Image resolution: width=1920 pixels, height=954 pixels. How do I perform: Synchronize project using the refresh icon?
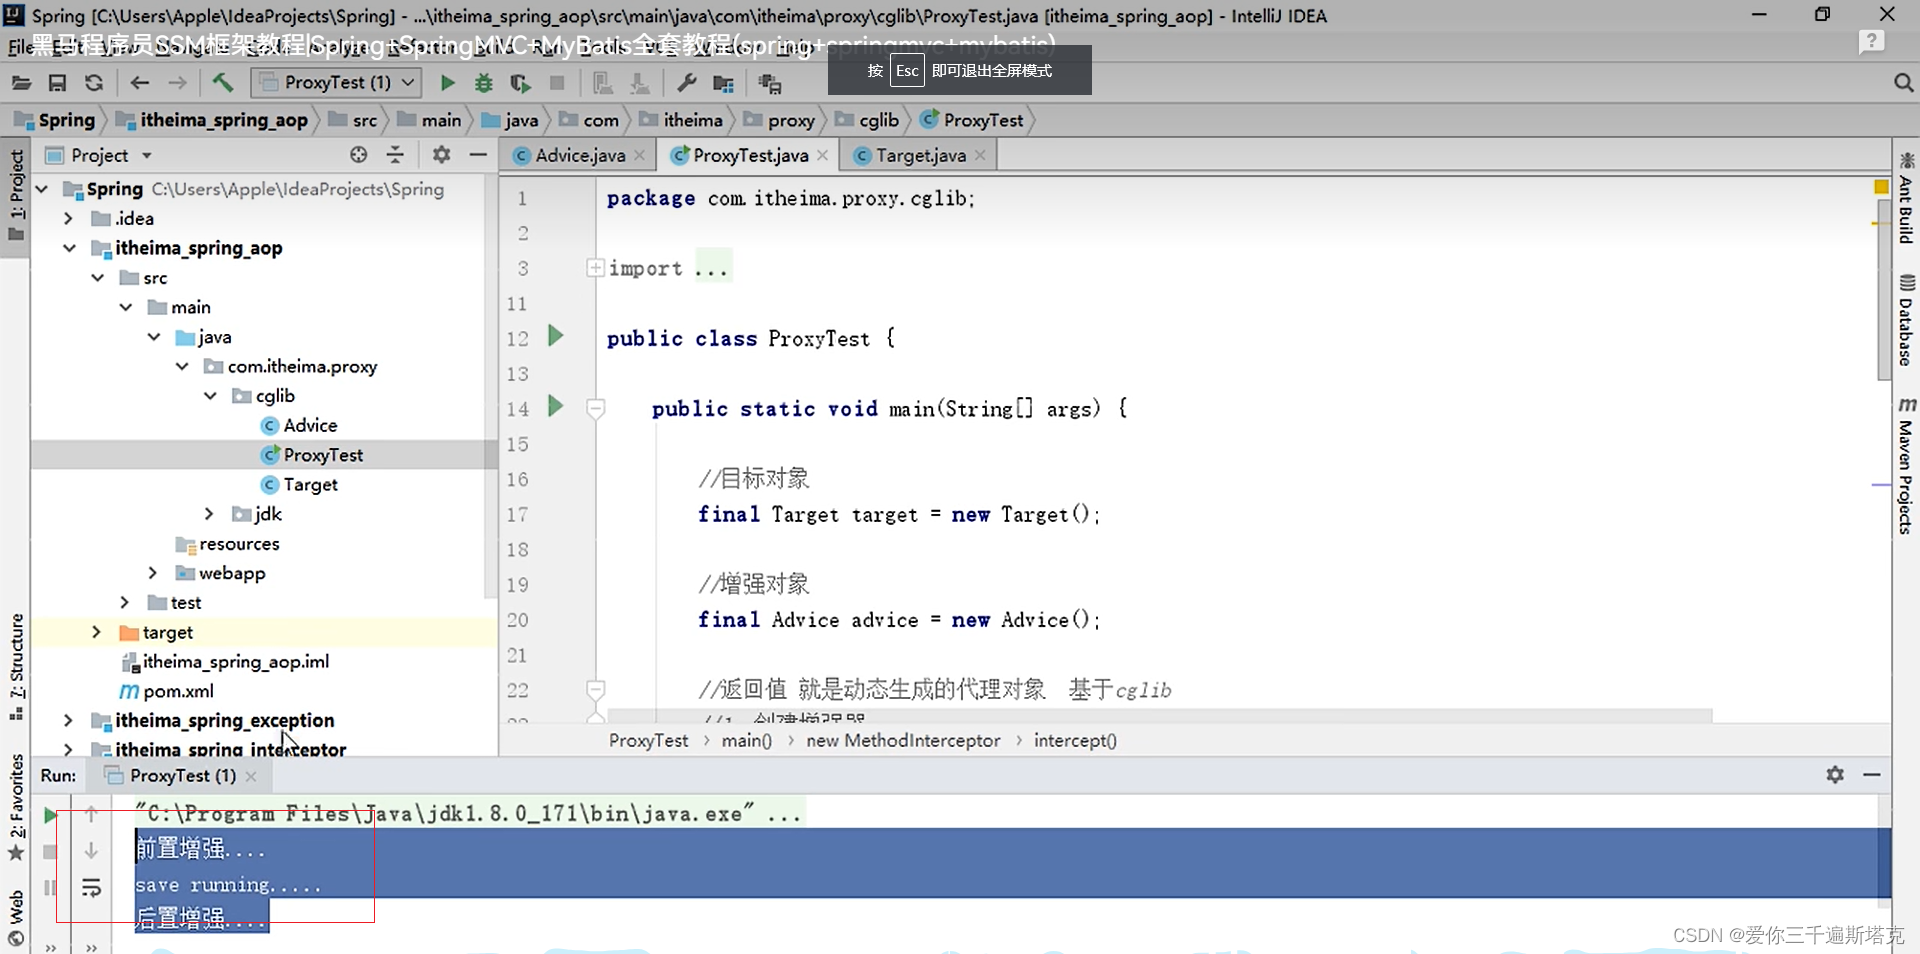[94, 83]
